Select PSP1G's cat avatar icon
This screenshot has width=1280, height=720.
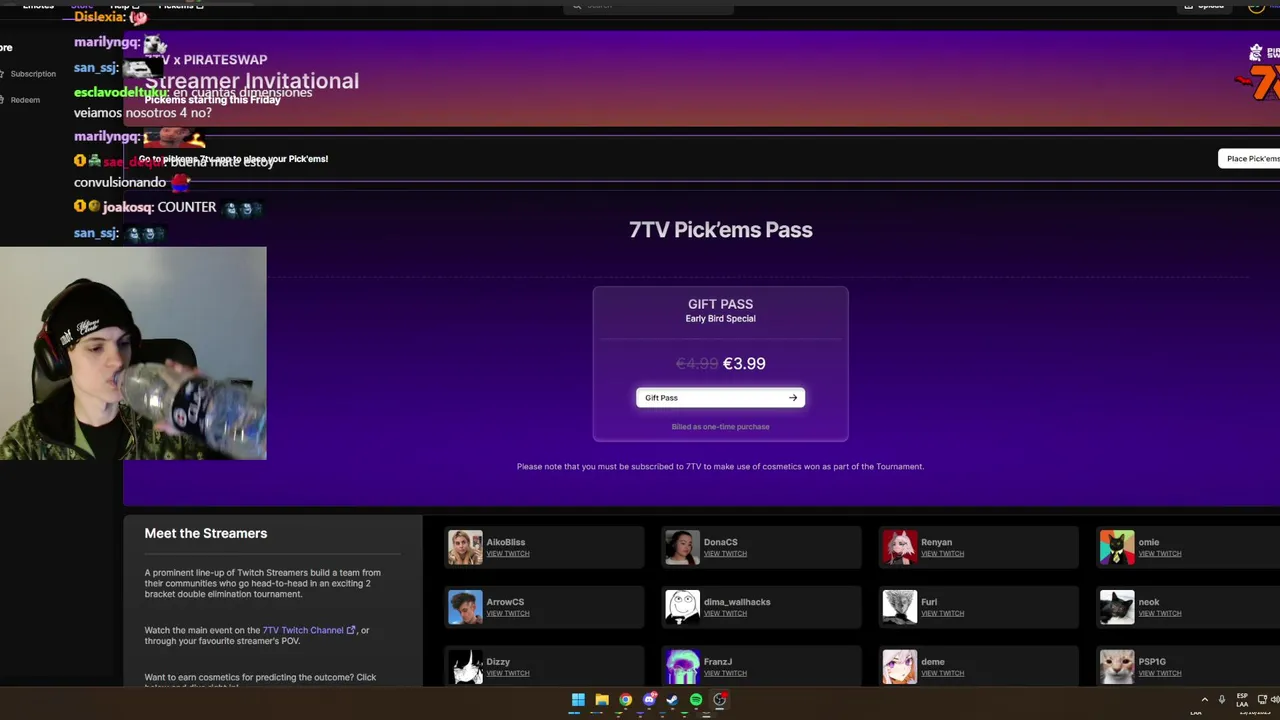(x=1117, y=667)
